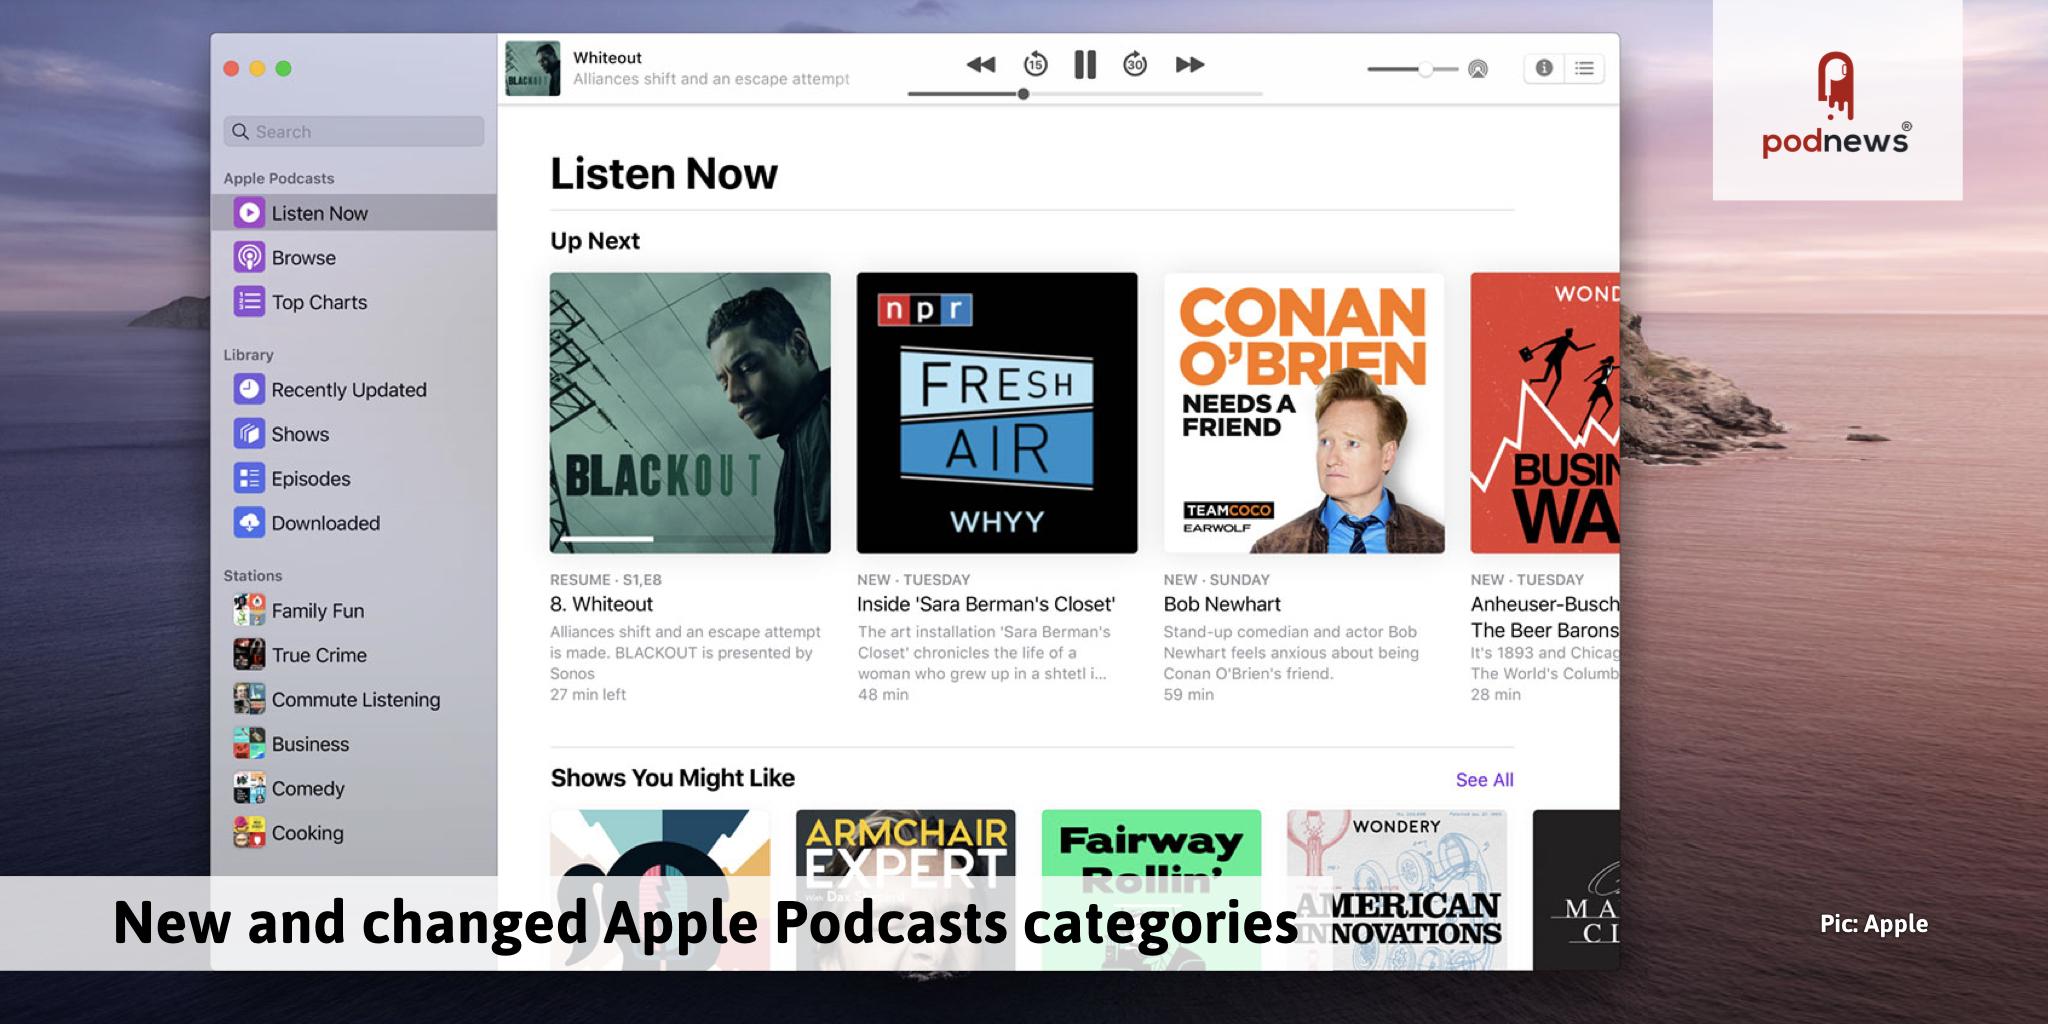The width and height of the screenshot is (2048, 1024).
Task: Open Recently Updated in the Library
Action: tap(348, 389)
